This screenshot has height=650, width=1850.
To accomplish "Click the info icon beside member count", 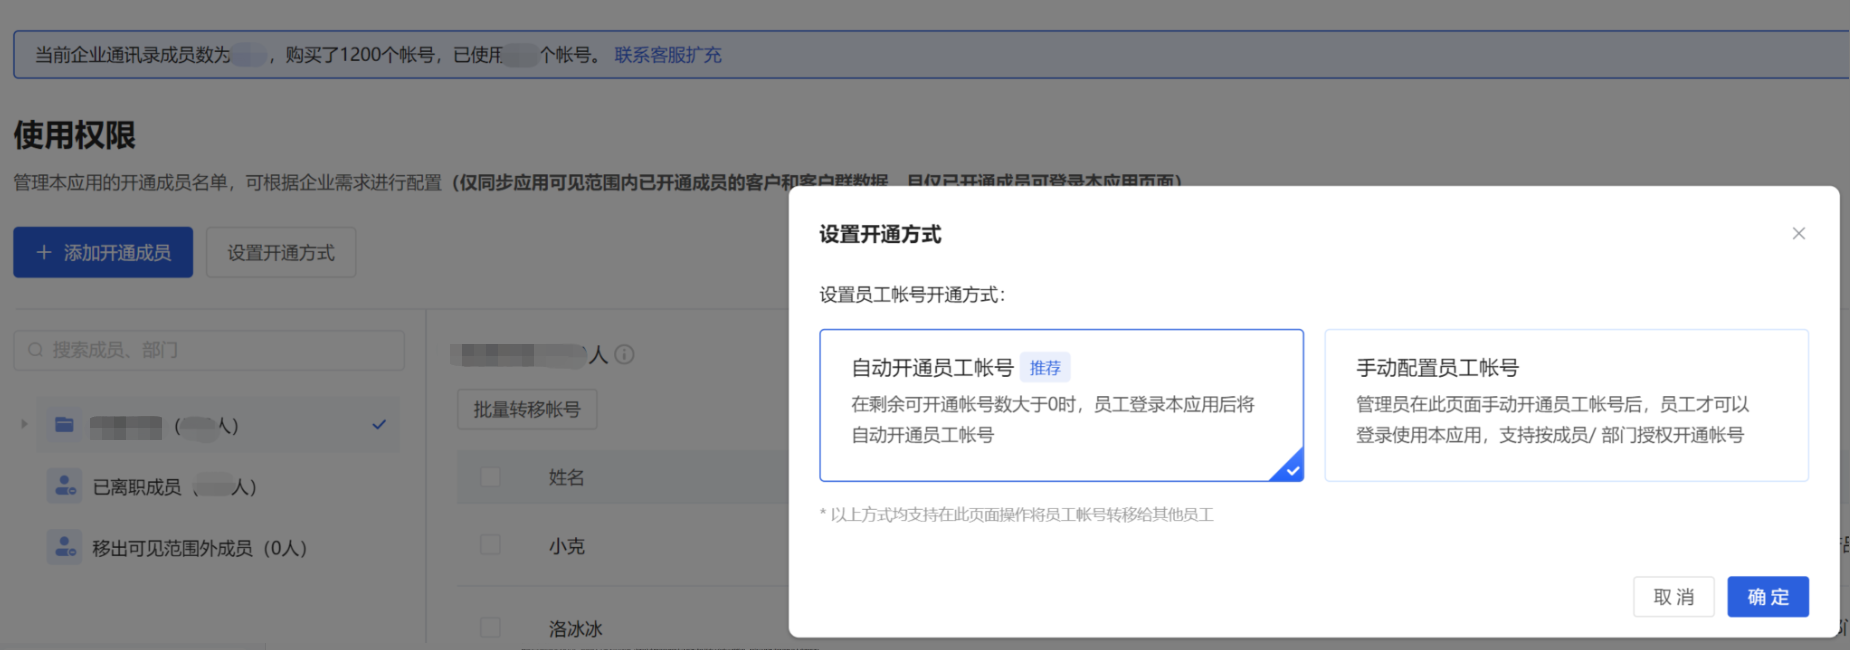I will pos(625,354).
